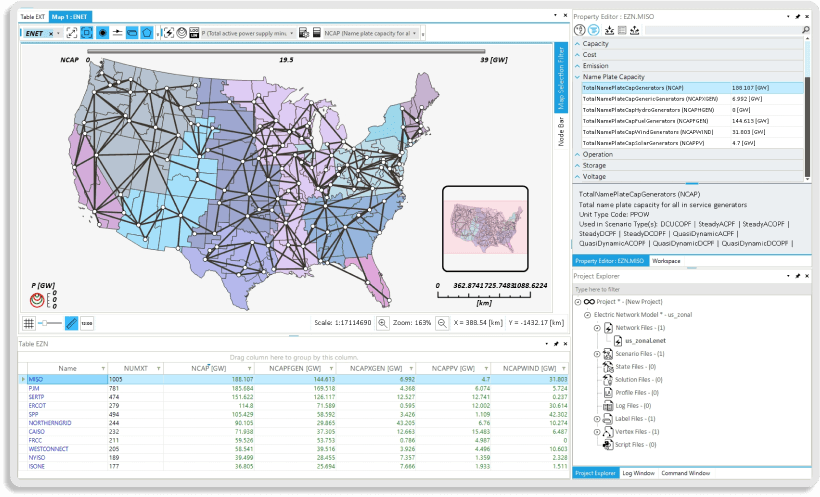Open the vertical Map Selection Filter panel

coord(560,82)
